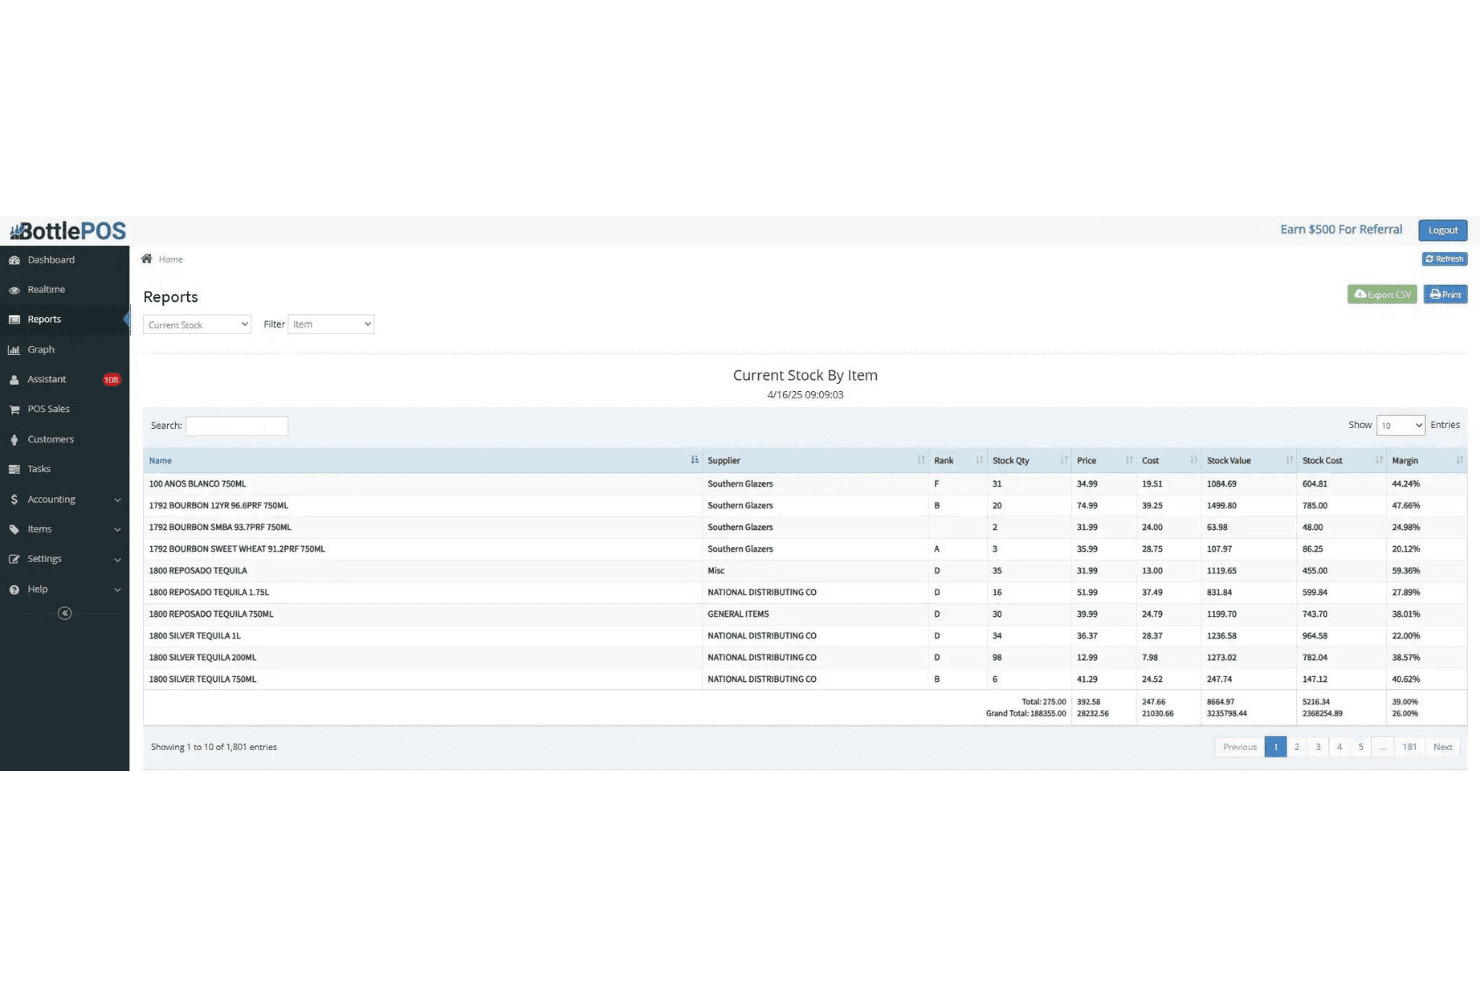Open the Reports menu item

pyautogui.click(x=65, y=320)
